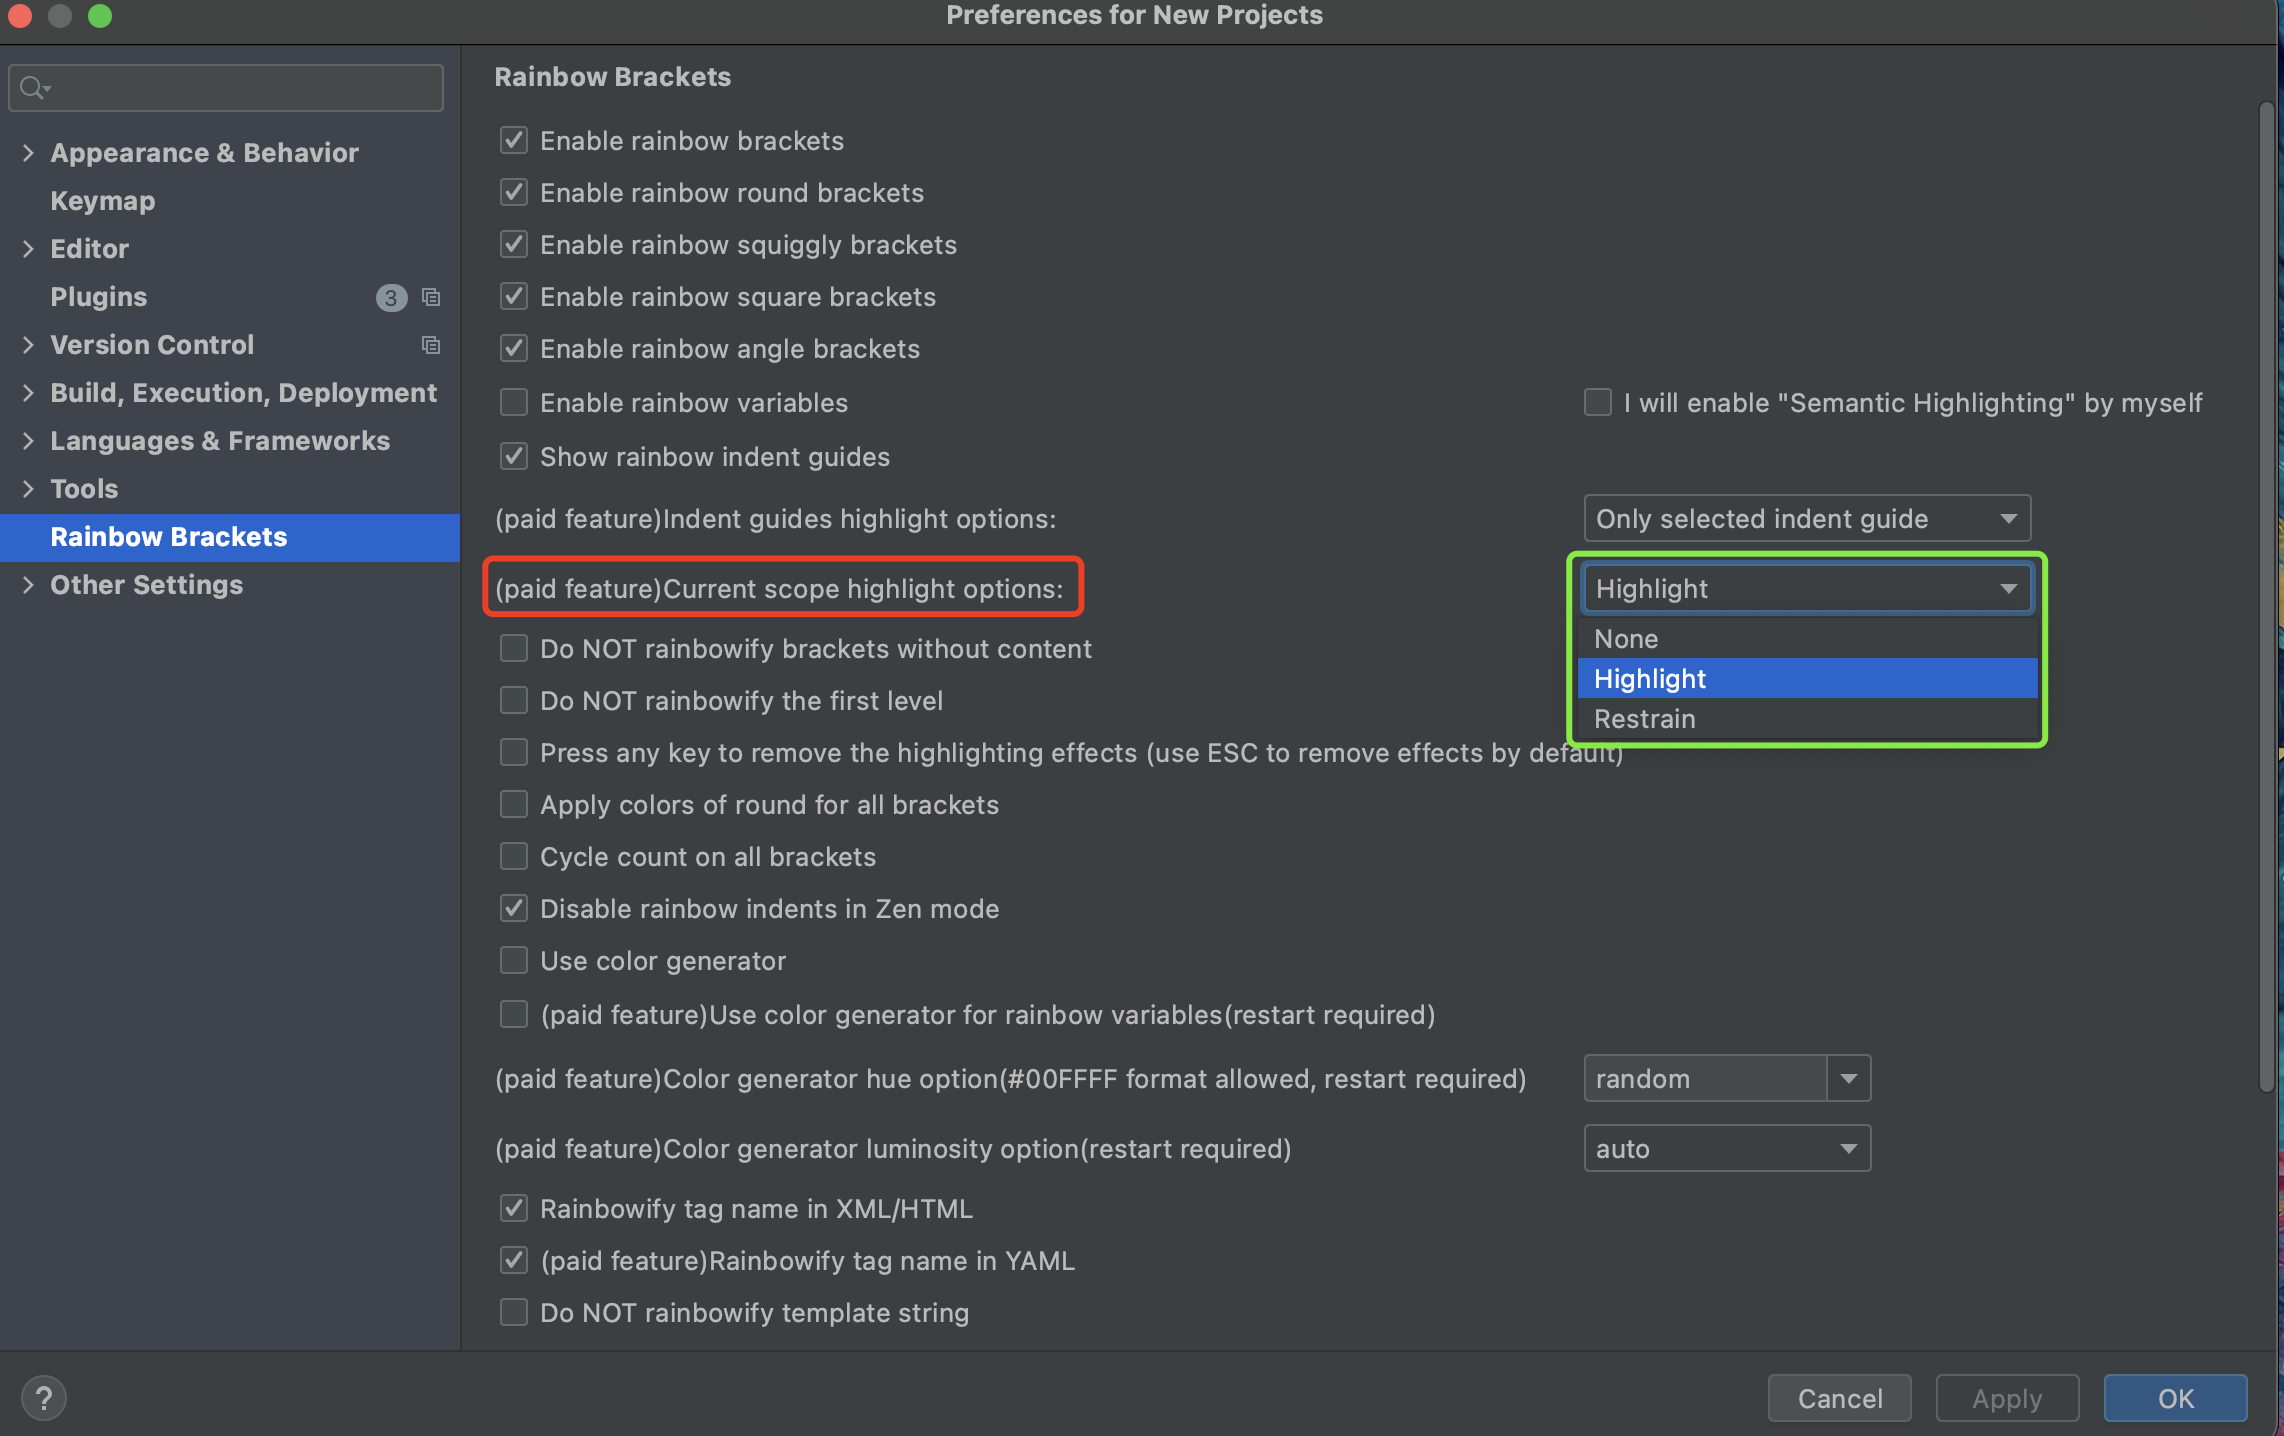Check Use color generator option
The image size is (2284, 1436).
[514, 961]
